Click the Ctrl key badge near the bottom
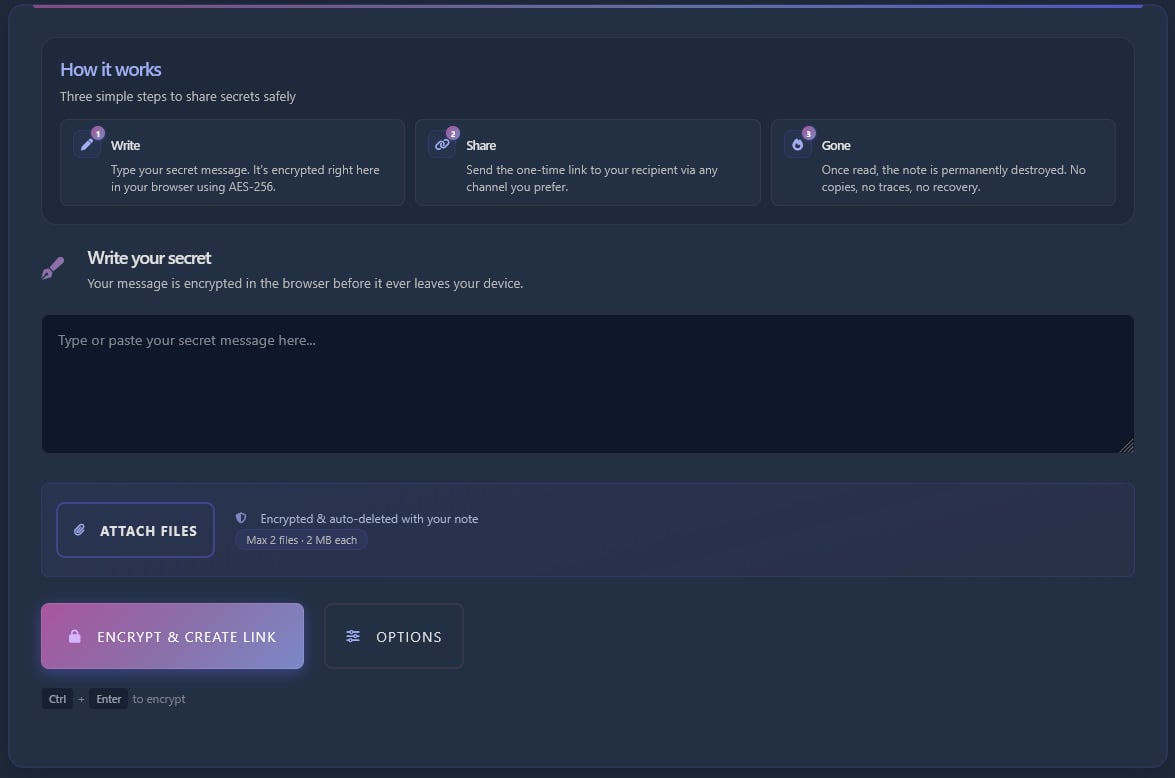The image size is (1175, 778). point(57,698)
